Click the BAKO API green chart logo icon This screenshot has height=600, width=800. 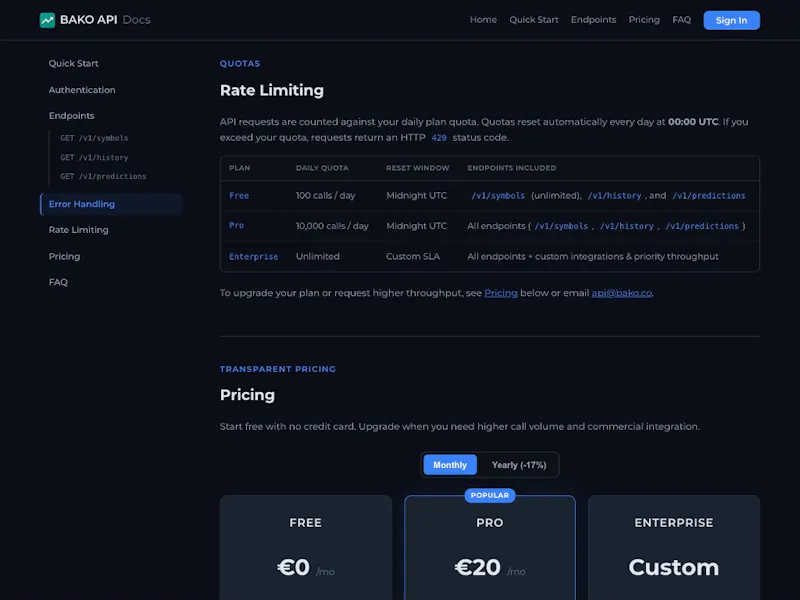[x=47, y=20]
